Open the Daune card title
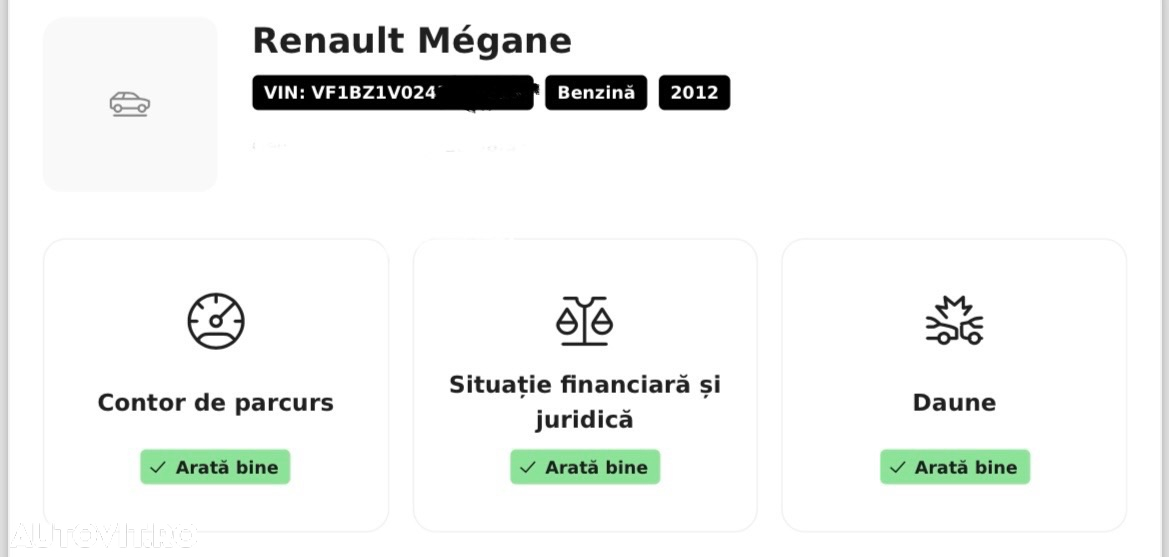 (x=954, y=403)
